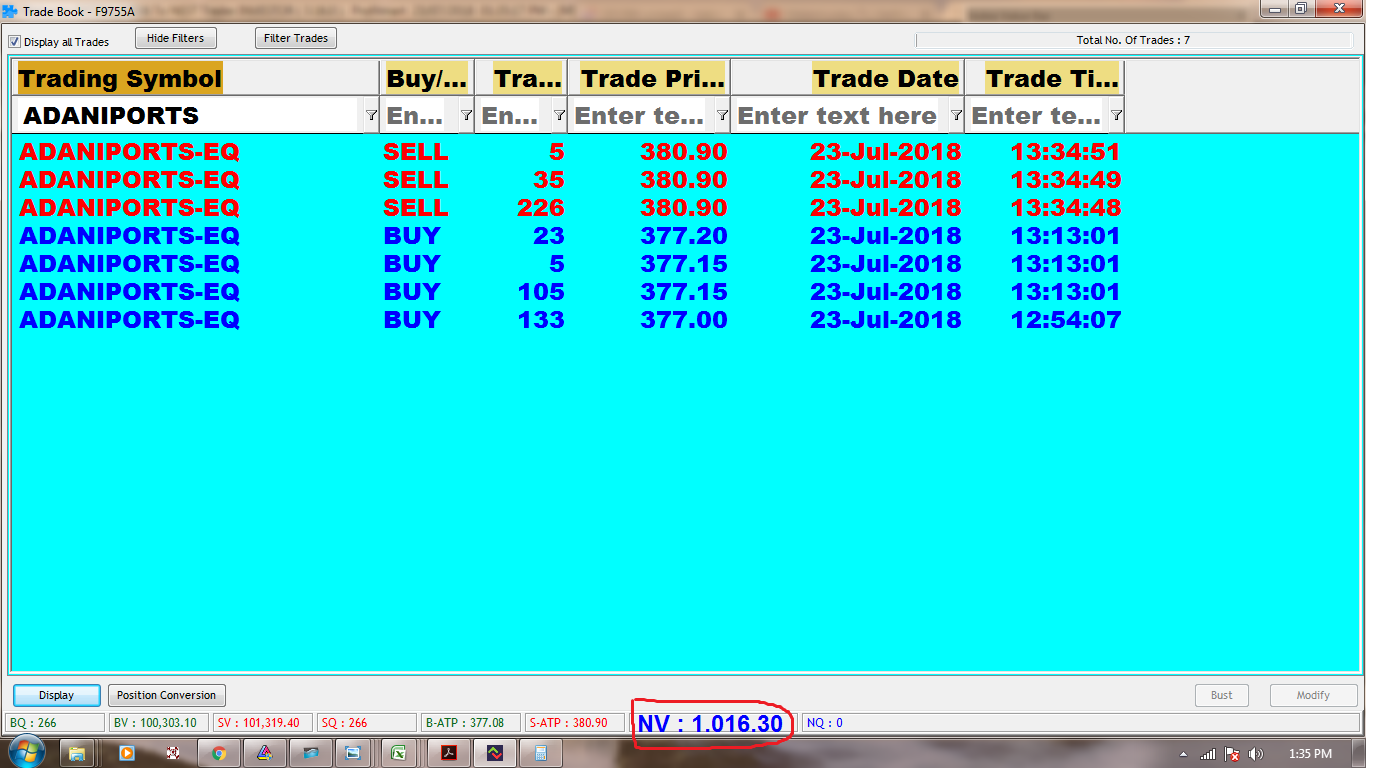Focus the Trade Time filter text field
Image resolution: width=1380 pixels, height=768 pixels.
[x=1036, y=115]
